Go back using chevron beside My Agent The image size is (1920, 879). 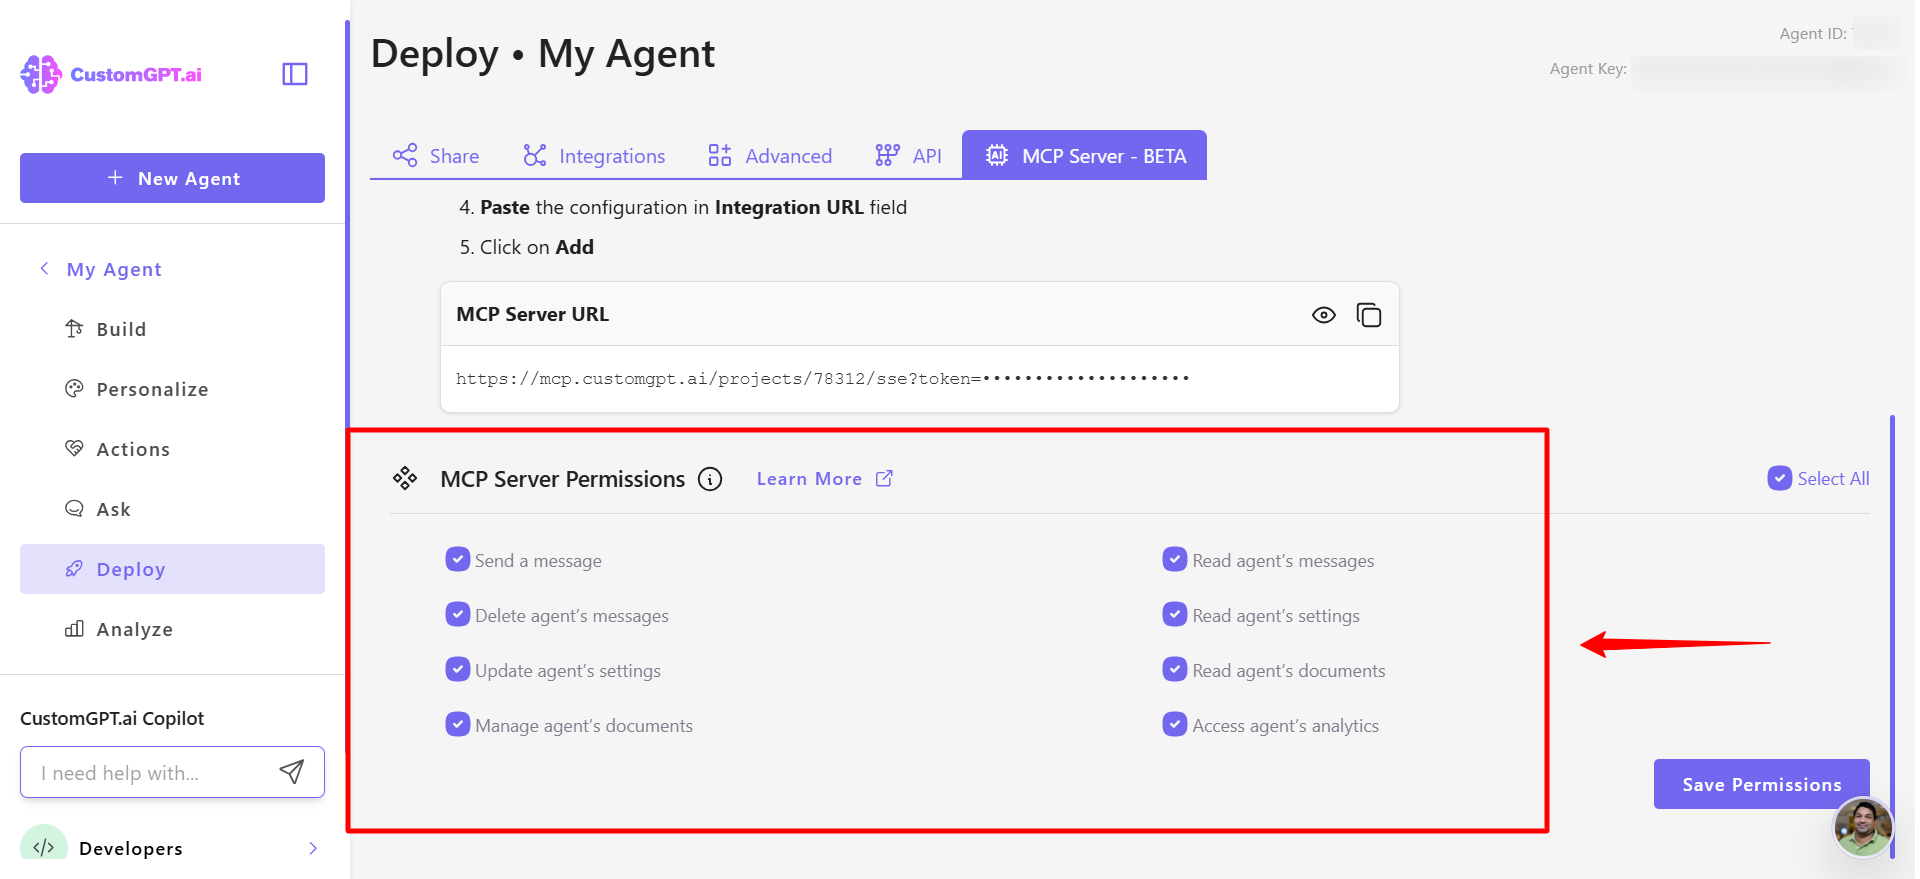(44, 268)
